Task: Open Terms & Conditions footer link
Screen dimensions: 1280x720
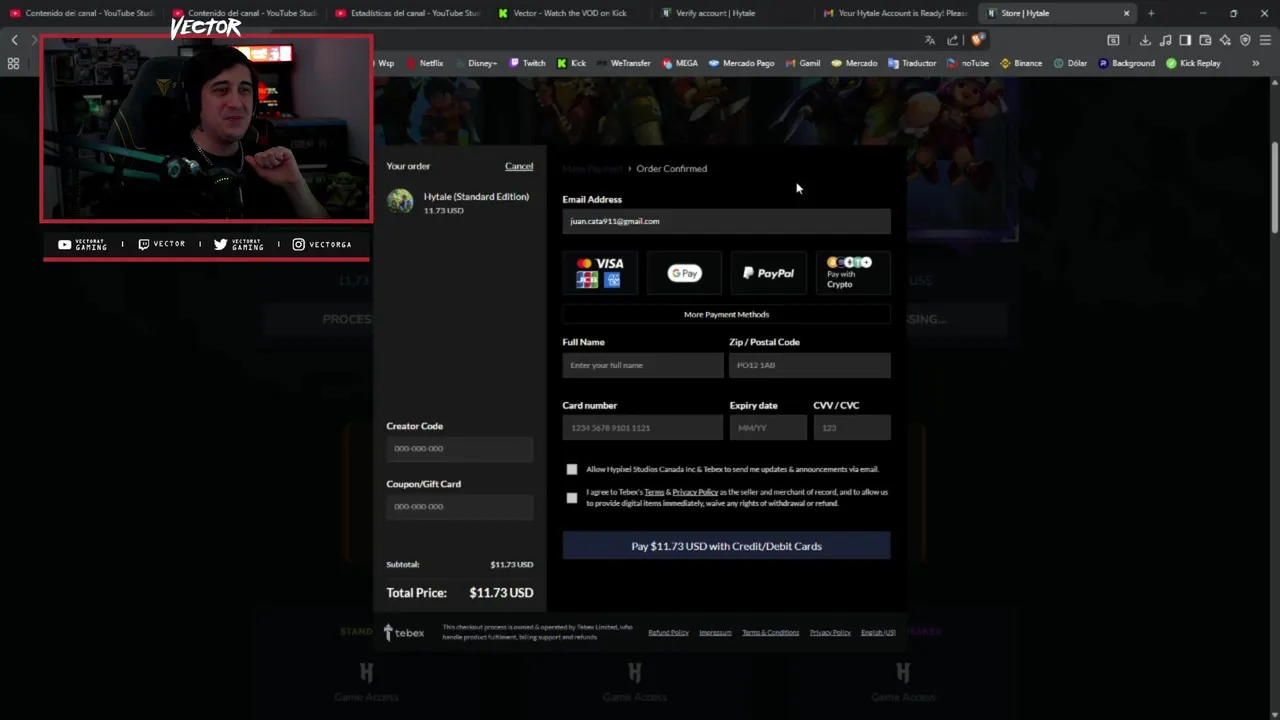Action: click(x=770, y=632)
